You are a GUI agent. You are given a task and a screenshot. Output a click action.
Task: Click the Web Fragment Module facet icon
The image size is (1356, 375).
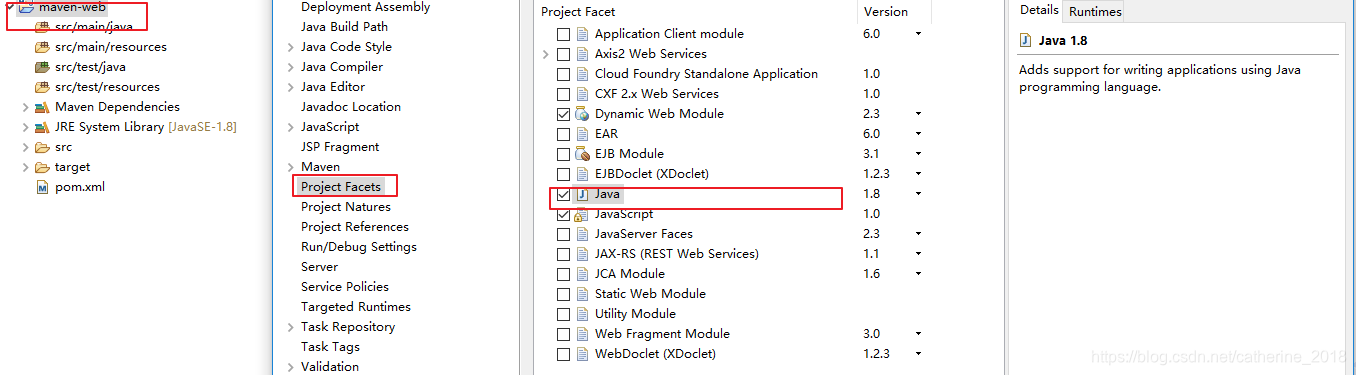click(582, 334)
